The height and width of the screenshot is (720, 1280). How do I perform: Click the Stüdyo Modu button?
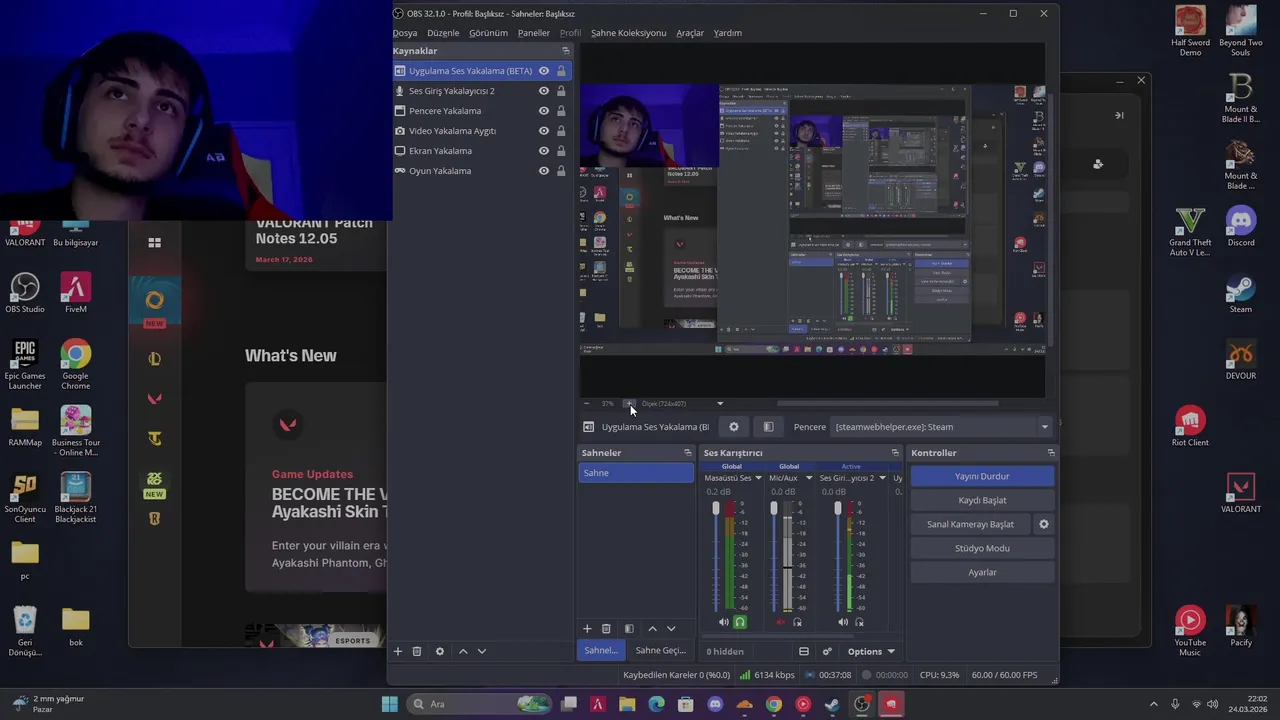pyautogui.click(x=982, y=548)
